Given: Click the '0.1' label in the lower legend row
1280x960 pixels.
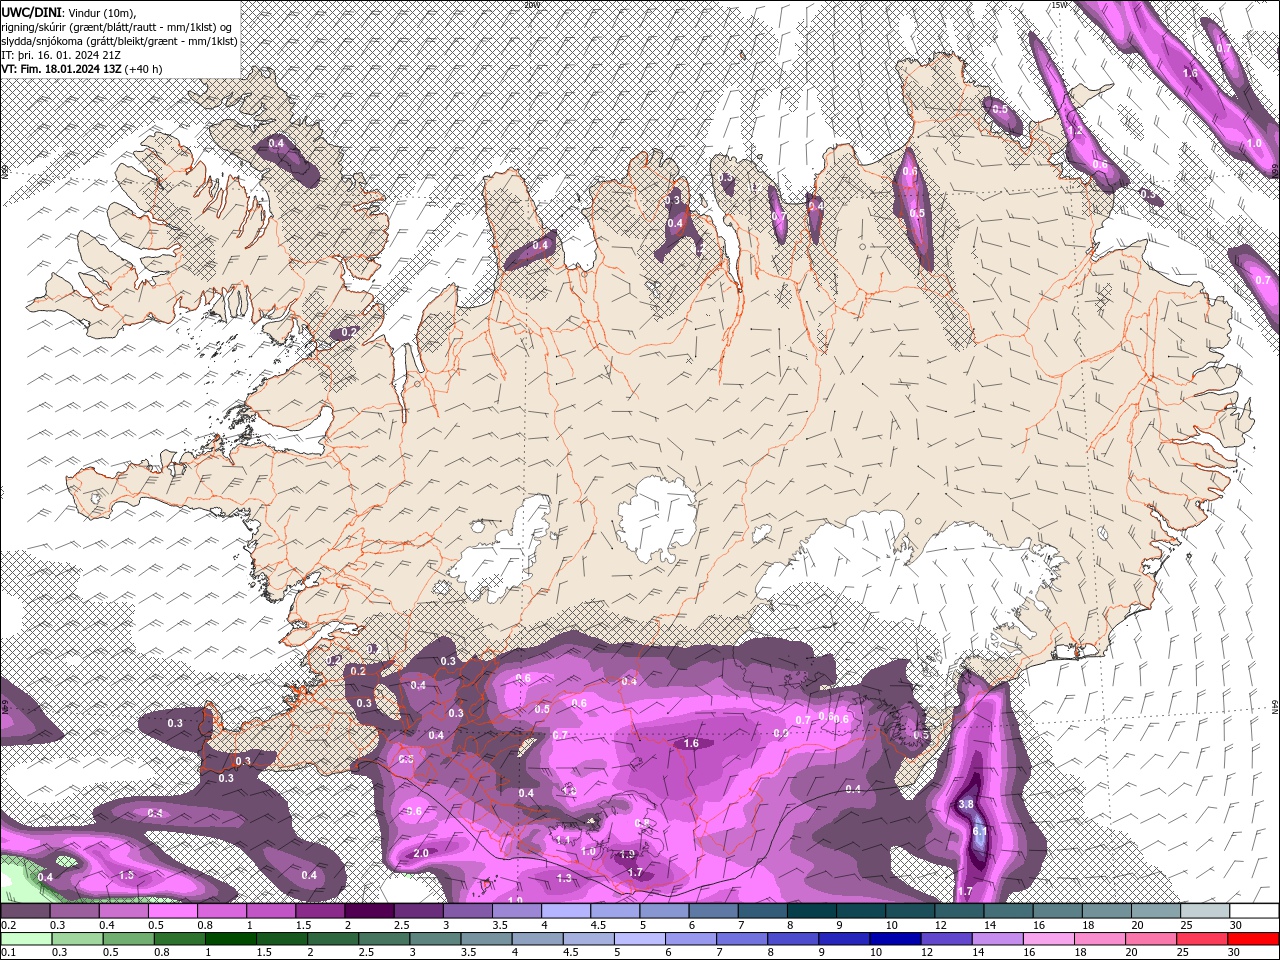Looking at the screenshot, I should [7, 953].
